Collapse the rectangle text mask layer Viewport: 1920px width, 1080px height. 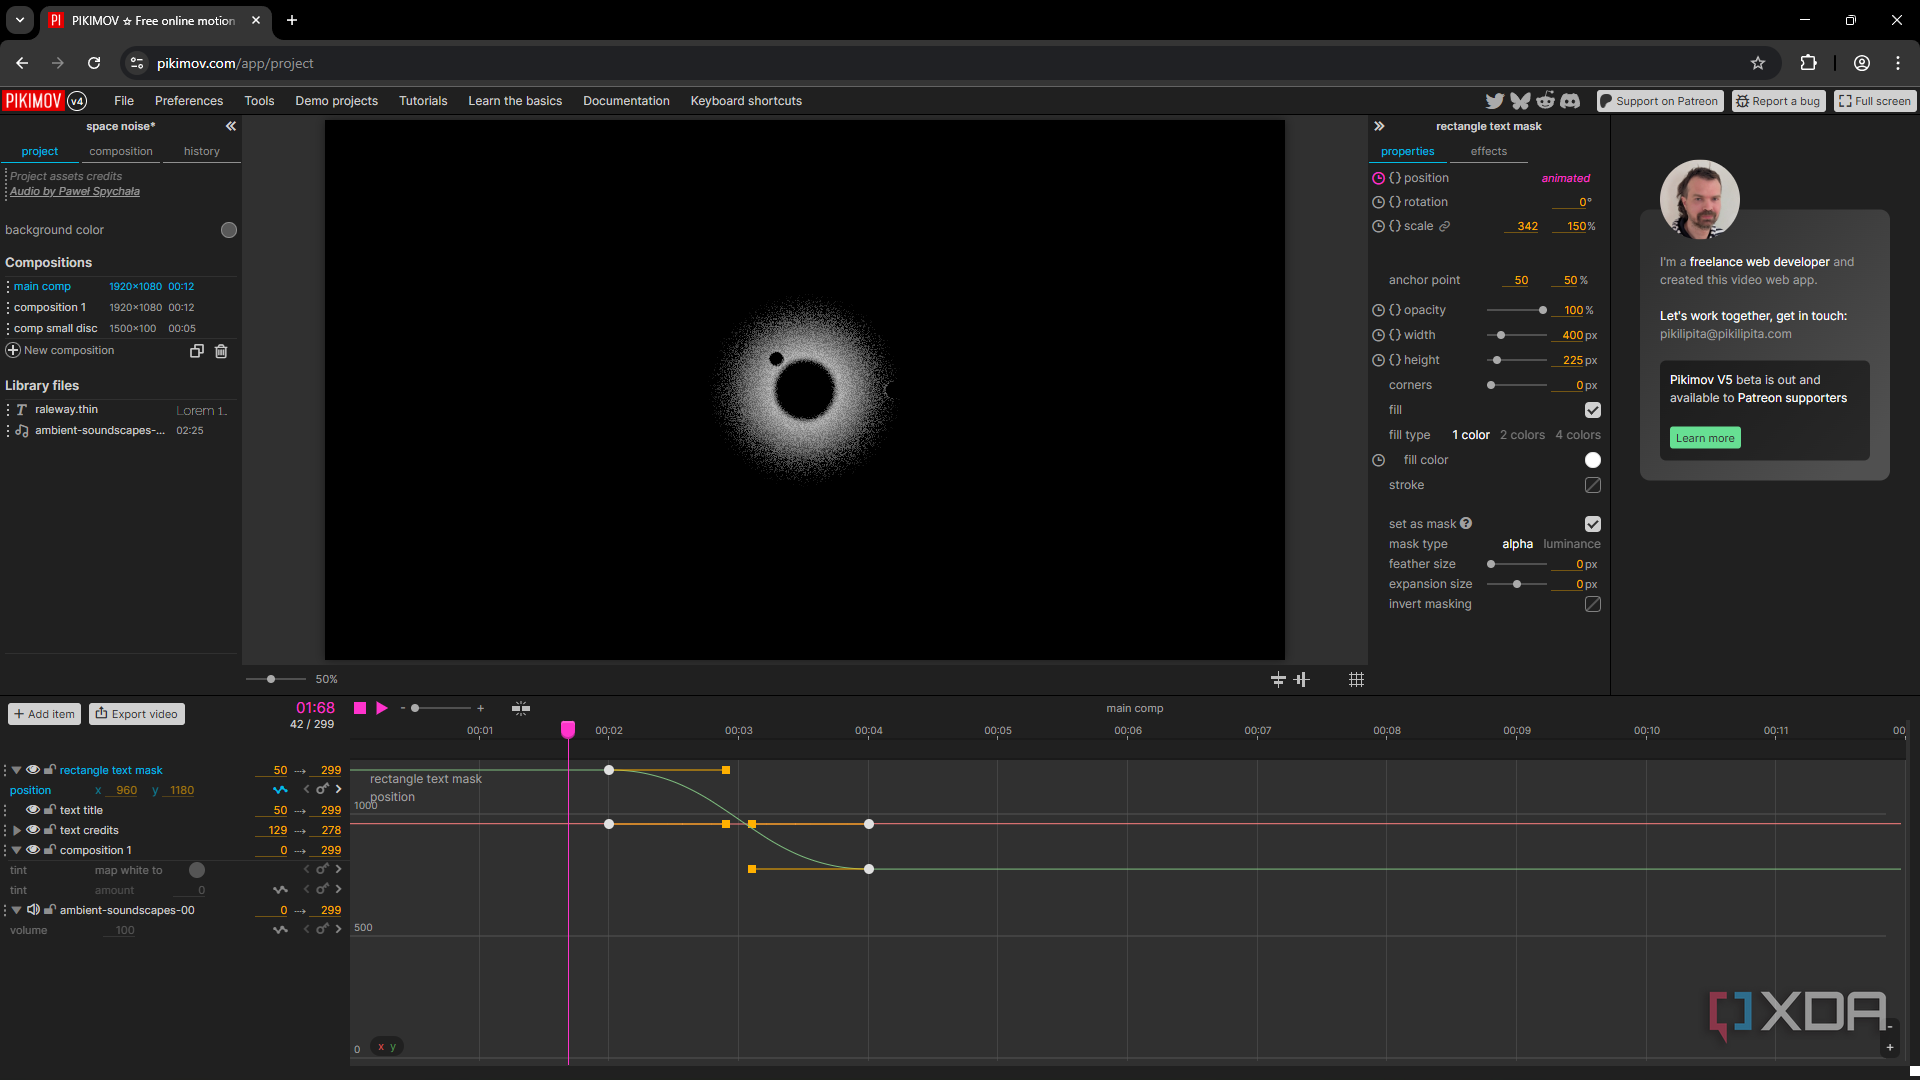[x=17, y=770]
